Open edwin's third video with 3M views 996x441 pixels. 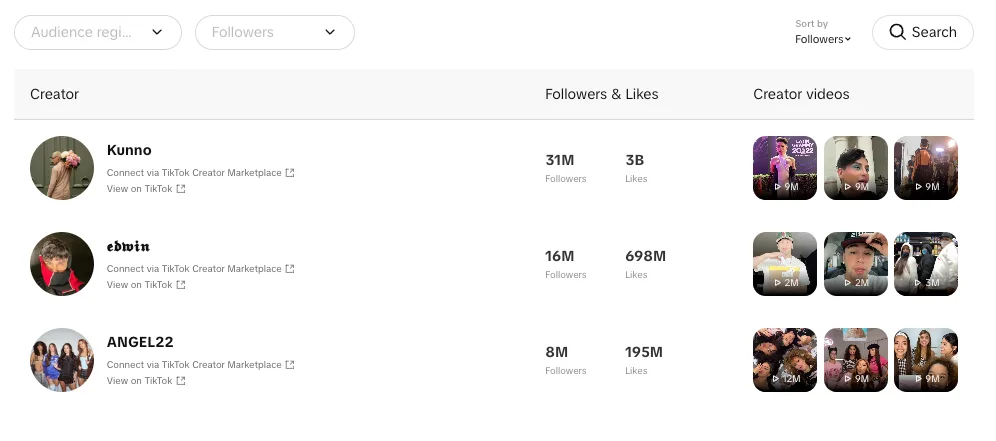926,264
